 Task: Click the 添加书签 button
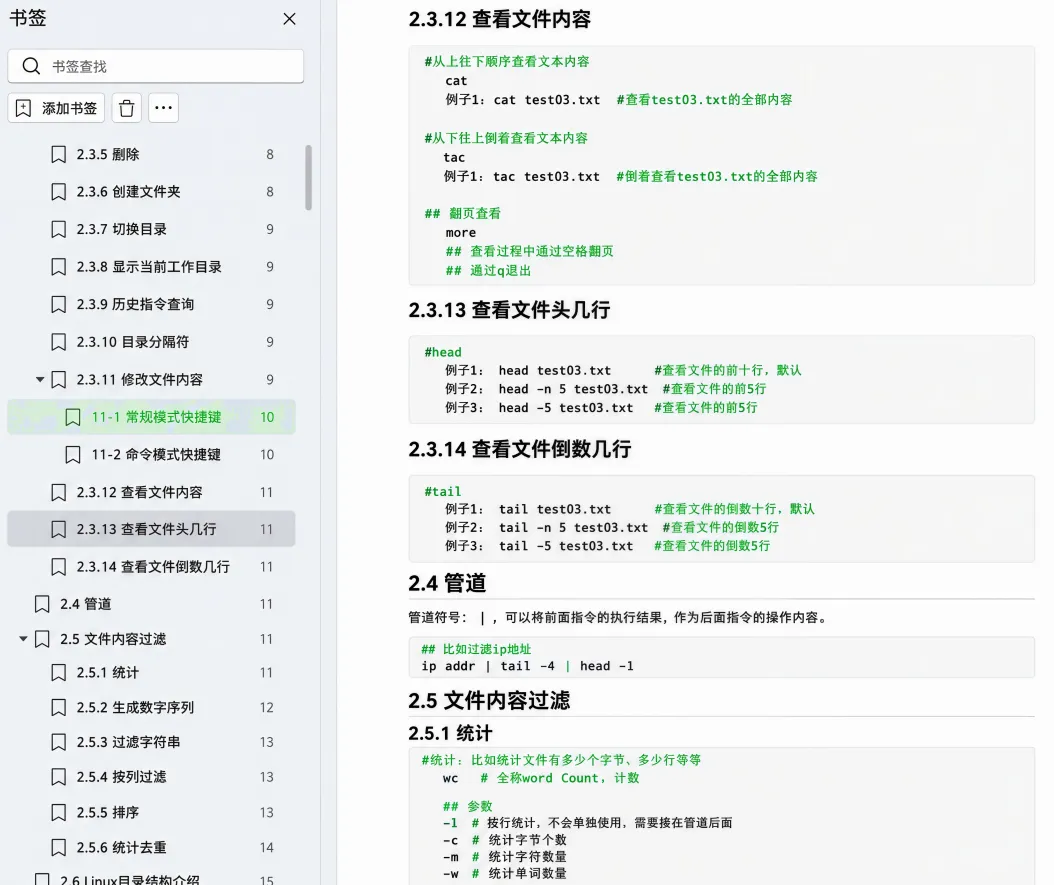tap(56, 108)
